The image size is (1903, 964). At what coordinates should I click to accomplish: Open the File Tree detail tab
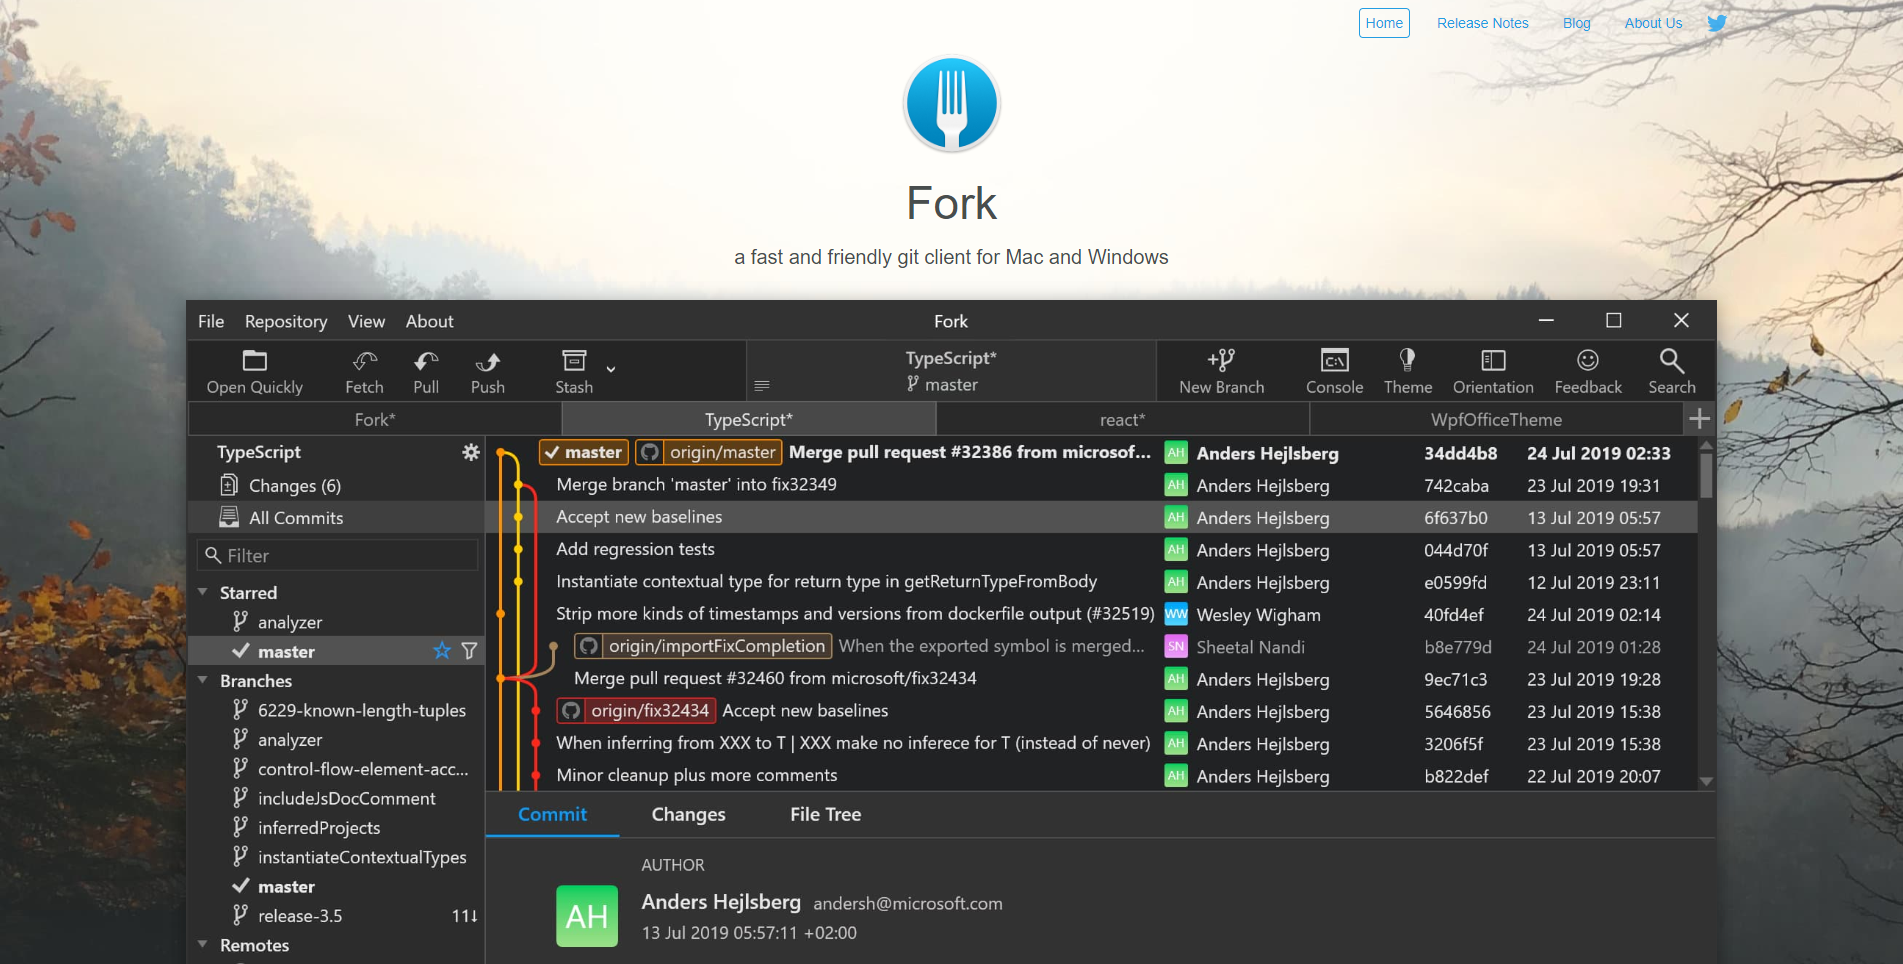click(825, 814)
